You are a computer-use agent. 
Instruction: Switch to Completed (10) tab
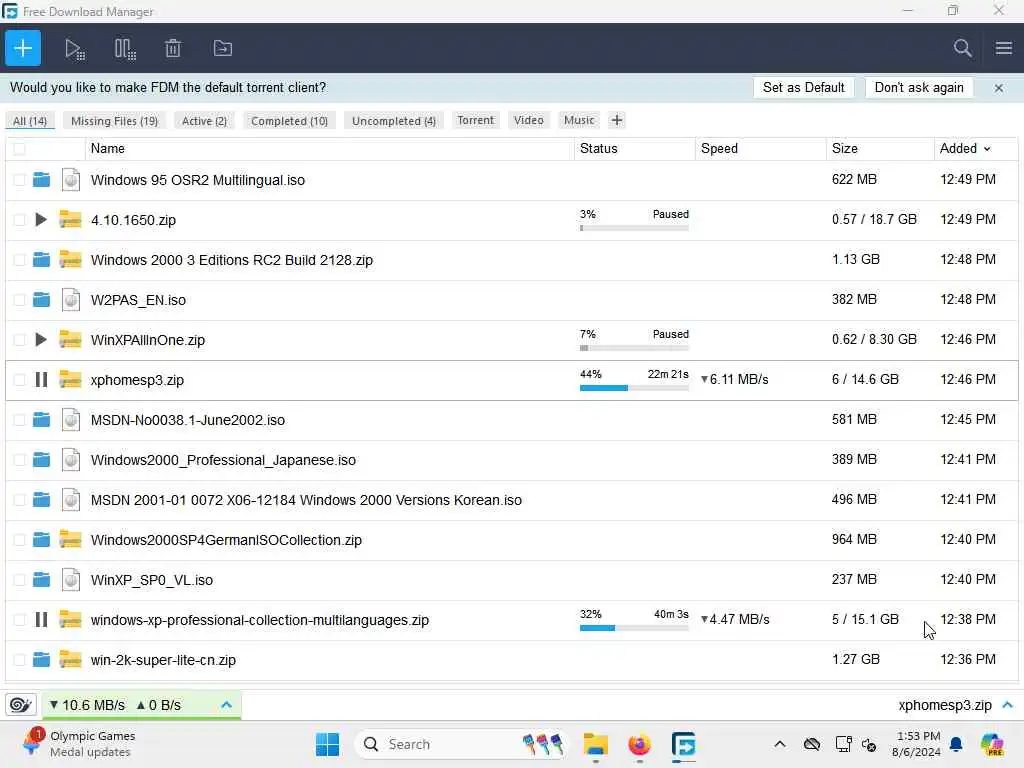(289, 121)
